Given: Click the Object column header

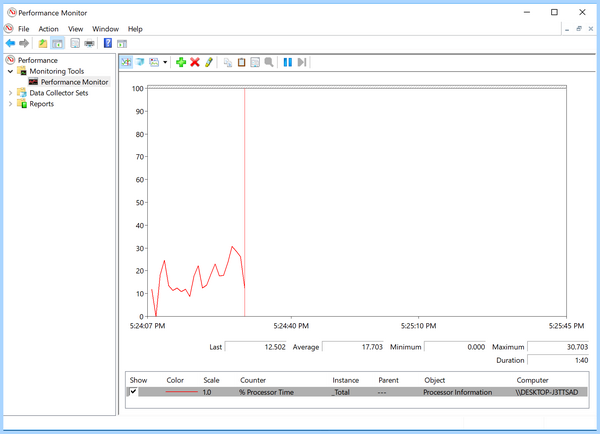Looking at the screenshot, I should pos(435,380).
